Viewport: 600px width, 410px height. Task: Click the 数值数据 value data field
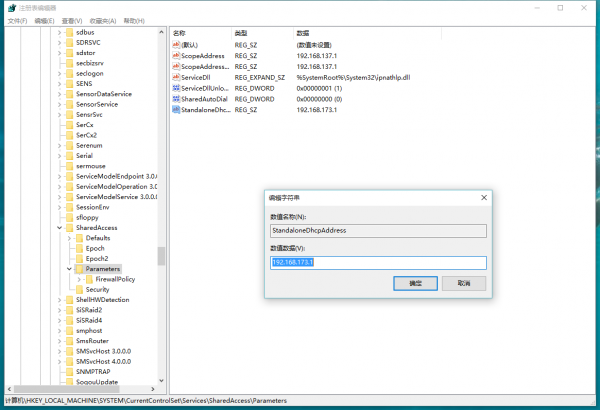click(377, 263)
